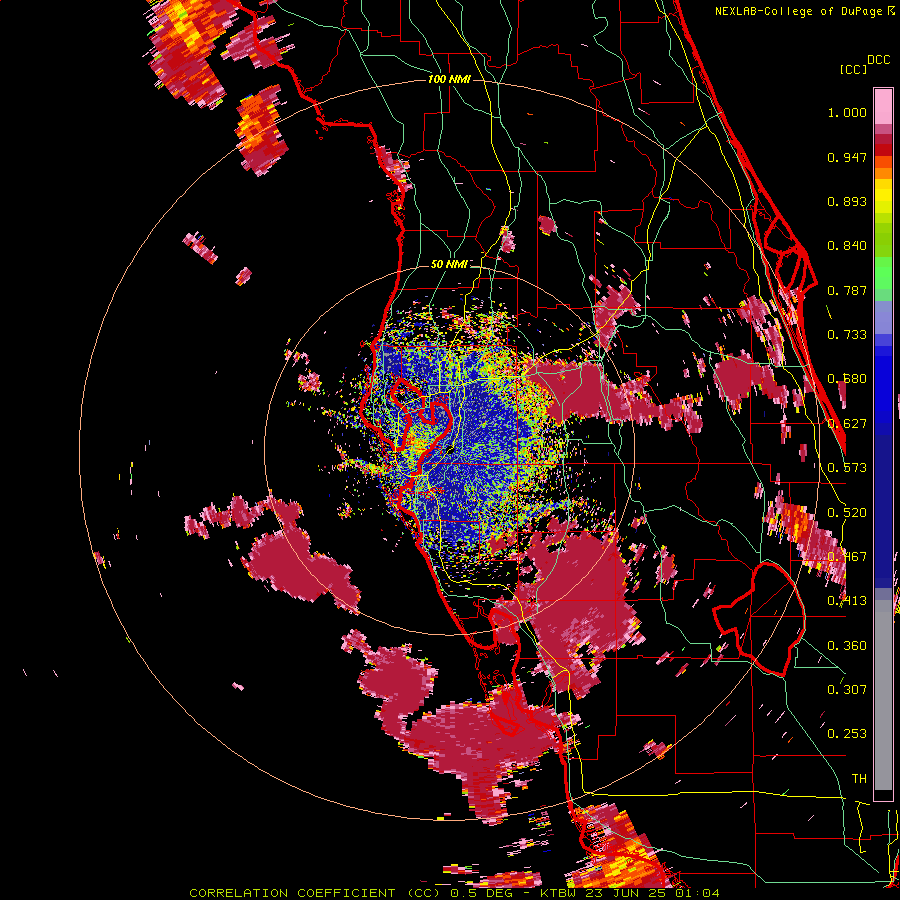
Task: Click the 0.307 color scale value
Action: pyautogui.click(x=847, y=690)
